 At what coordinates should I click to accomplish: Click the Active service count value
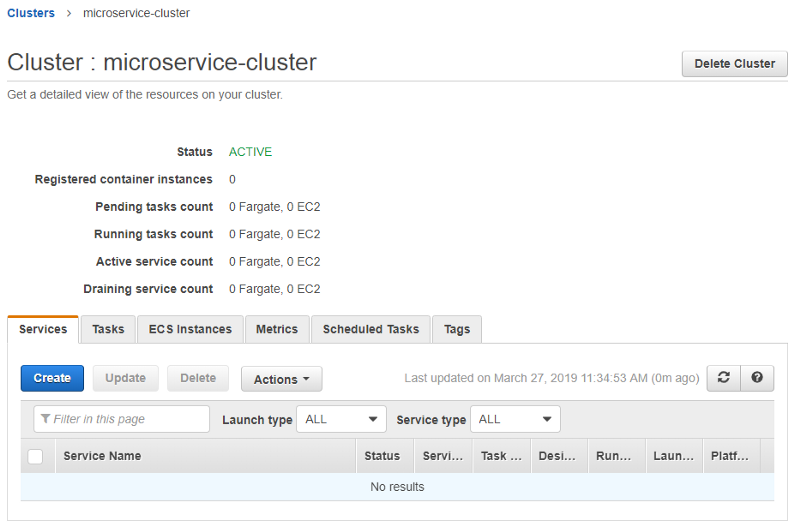pos(274,262)
